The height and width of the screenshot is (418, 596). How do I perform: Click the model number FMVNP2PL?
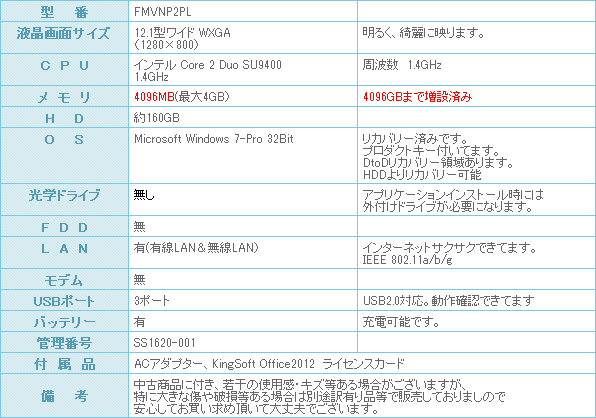point(162,12)
